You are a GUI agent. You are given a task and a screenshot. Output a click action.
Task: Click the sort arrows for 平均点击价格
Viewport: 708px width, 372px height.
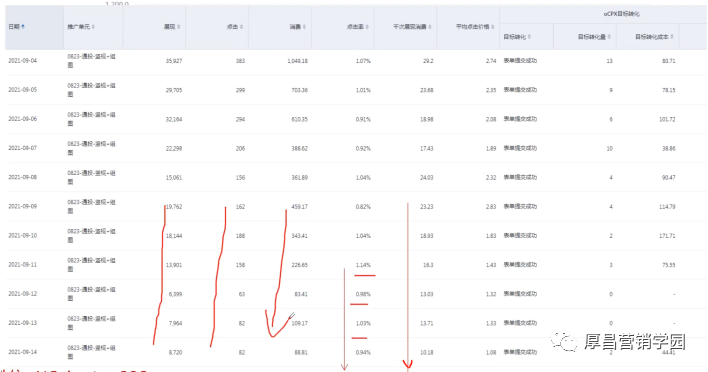tap(493, 27)
